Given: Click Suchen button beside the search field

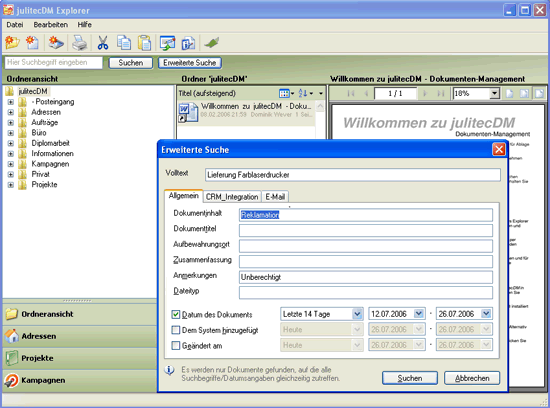Looking at the screenshot, I should [130, 63].
